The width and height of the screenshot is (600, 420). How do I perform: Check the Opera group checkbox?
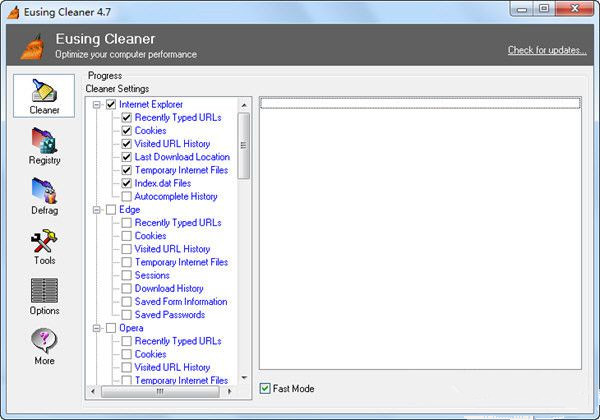[111, 328]
